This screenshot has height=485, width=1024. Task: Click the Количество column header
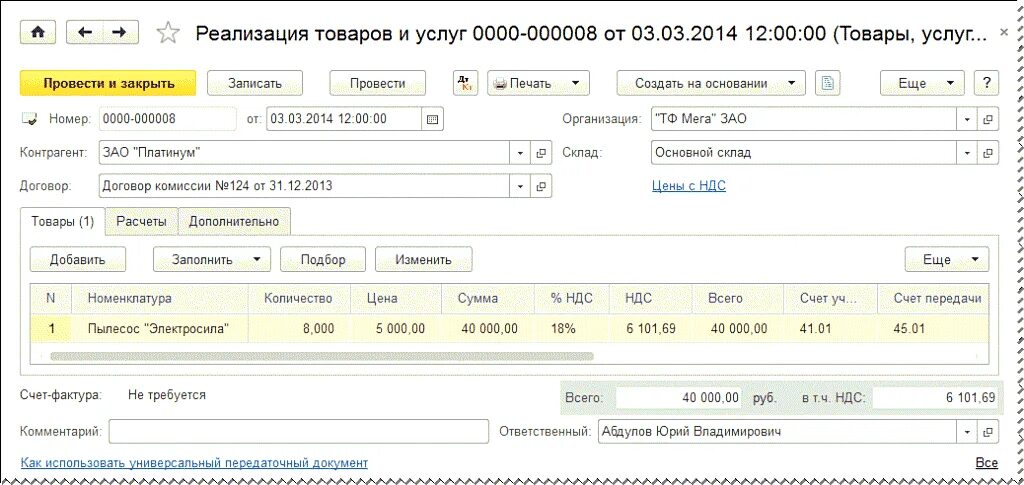pyautogui.click(x=299, y=298)
